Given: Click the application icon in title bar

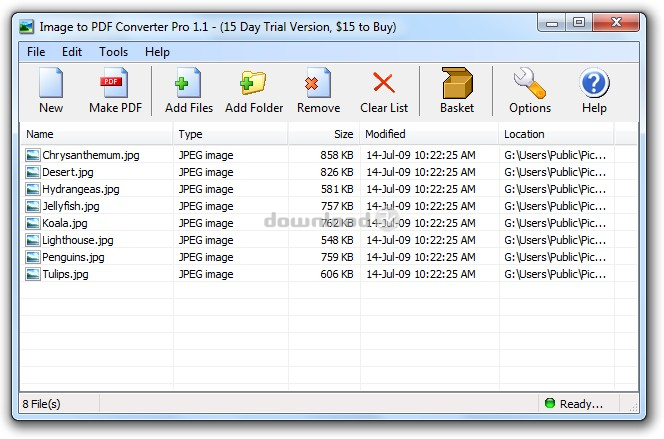Looking at the screenshot, I should click(x=27, y=27).
